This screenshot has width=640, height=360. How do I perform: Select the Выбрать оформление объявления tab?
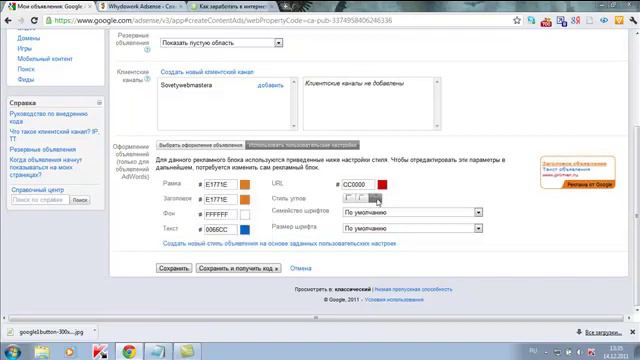[x=200, y=145]
